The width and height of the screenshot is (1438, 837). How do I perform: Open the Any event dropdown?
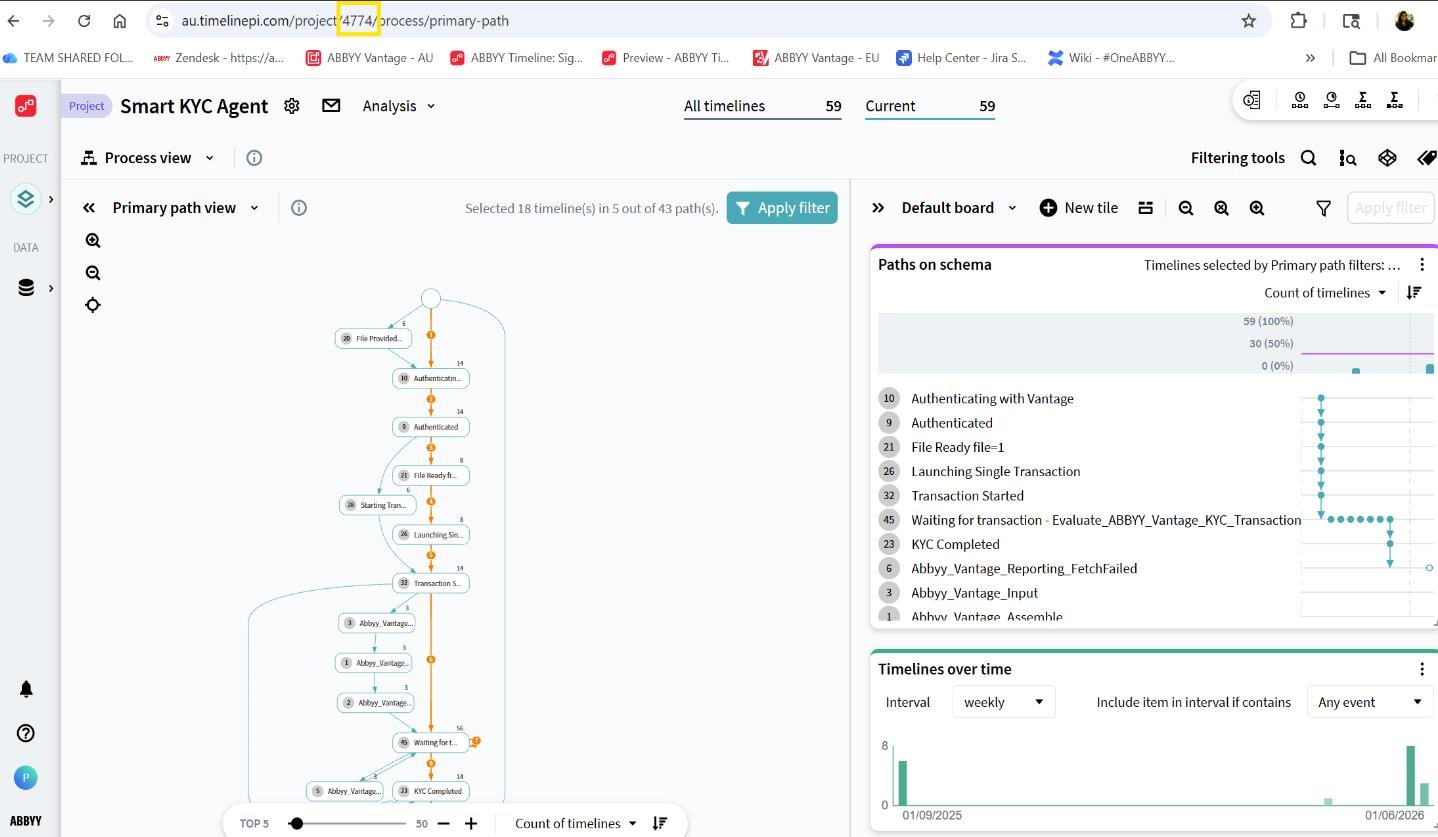pyautogui.click(x=1370, y=702)
